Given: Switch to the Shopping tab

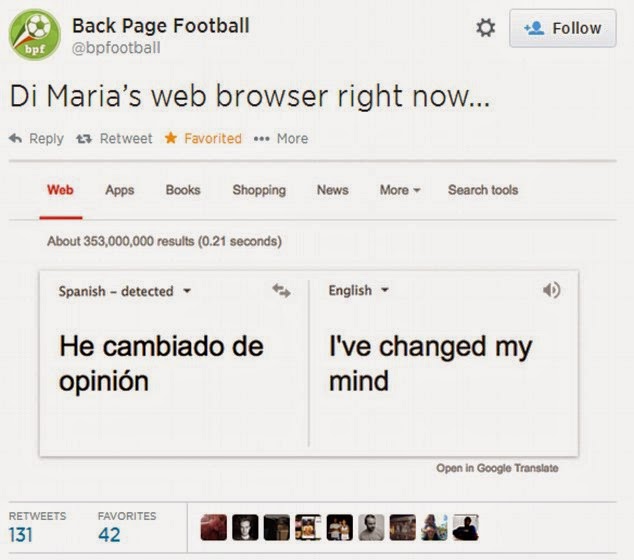Looking at the screenshot, I should 259,190.
